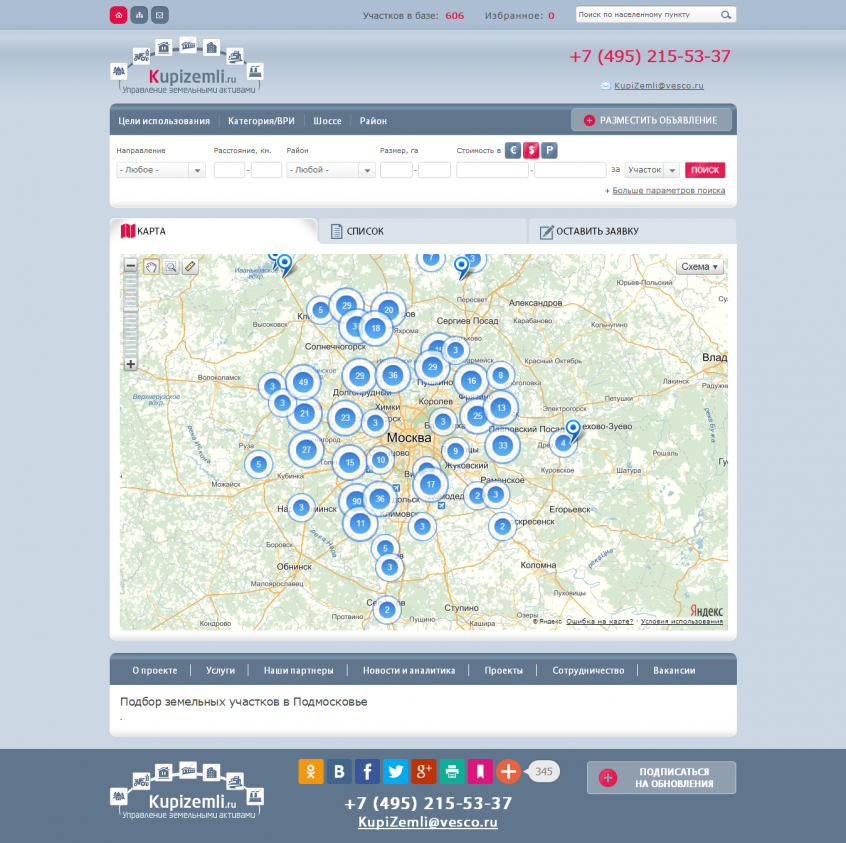Image resolution: width=846 pixels, height=843 pixels.
Task: Click the map cluster marked 16
Action: tap(472, 381)
